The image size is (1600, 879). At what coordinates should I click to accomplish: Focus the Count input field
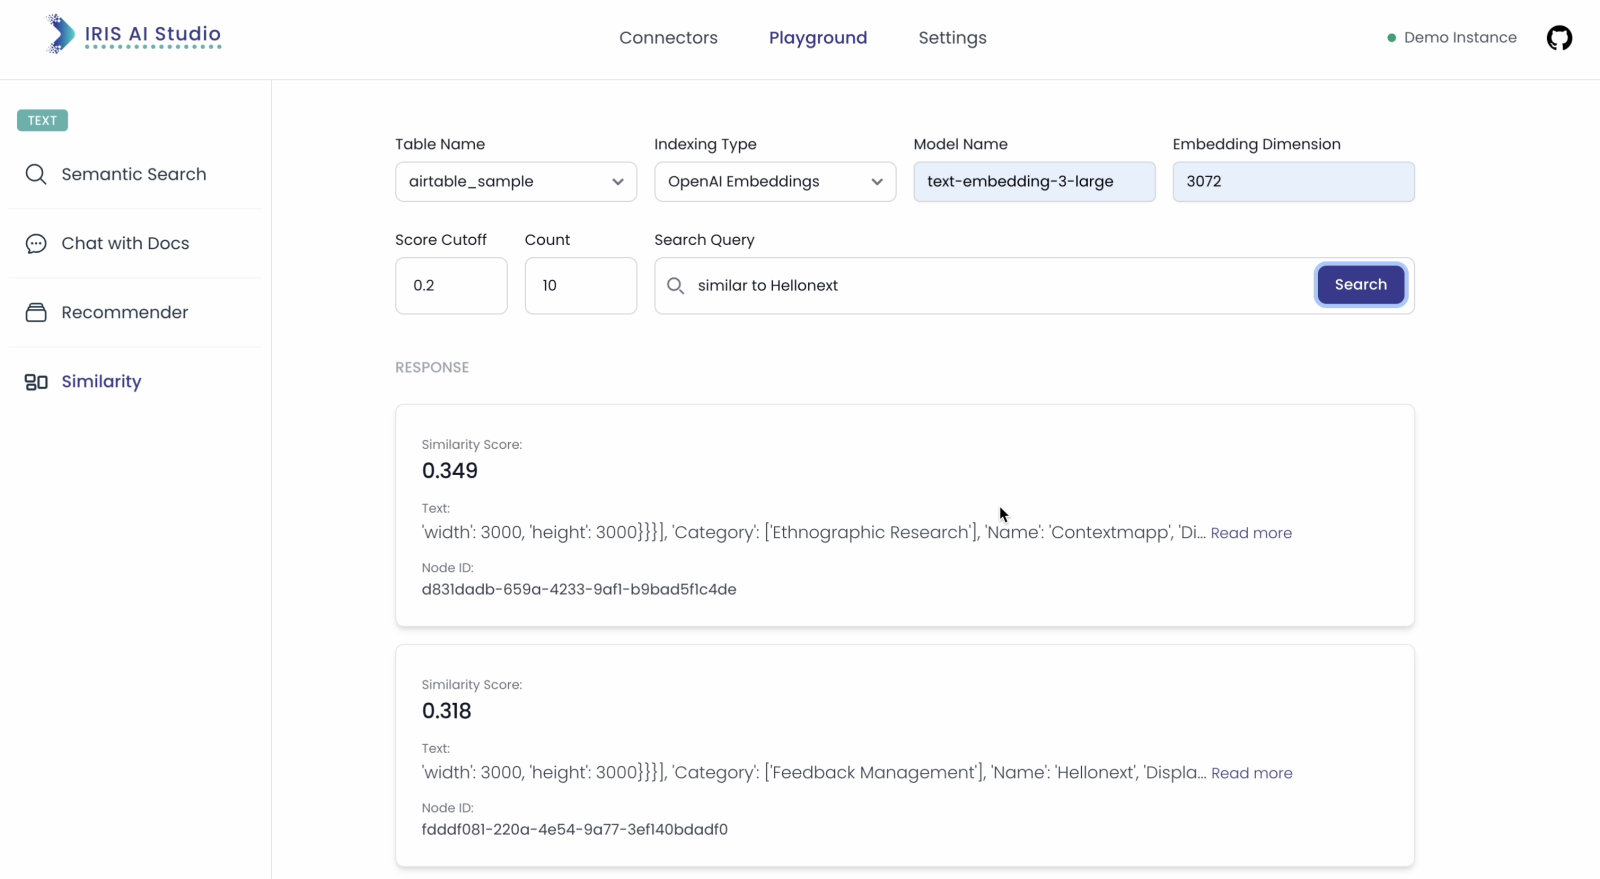580,286
